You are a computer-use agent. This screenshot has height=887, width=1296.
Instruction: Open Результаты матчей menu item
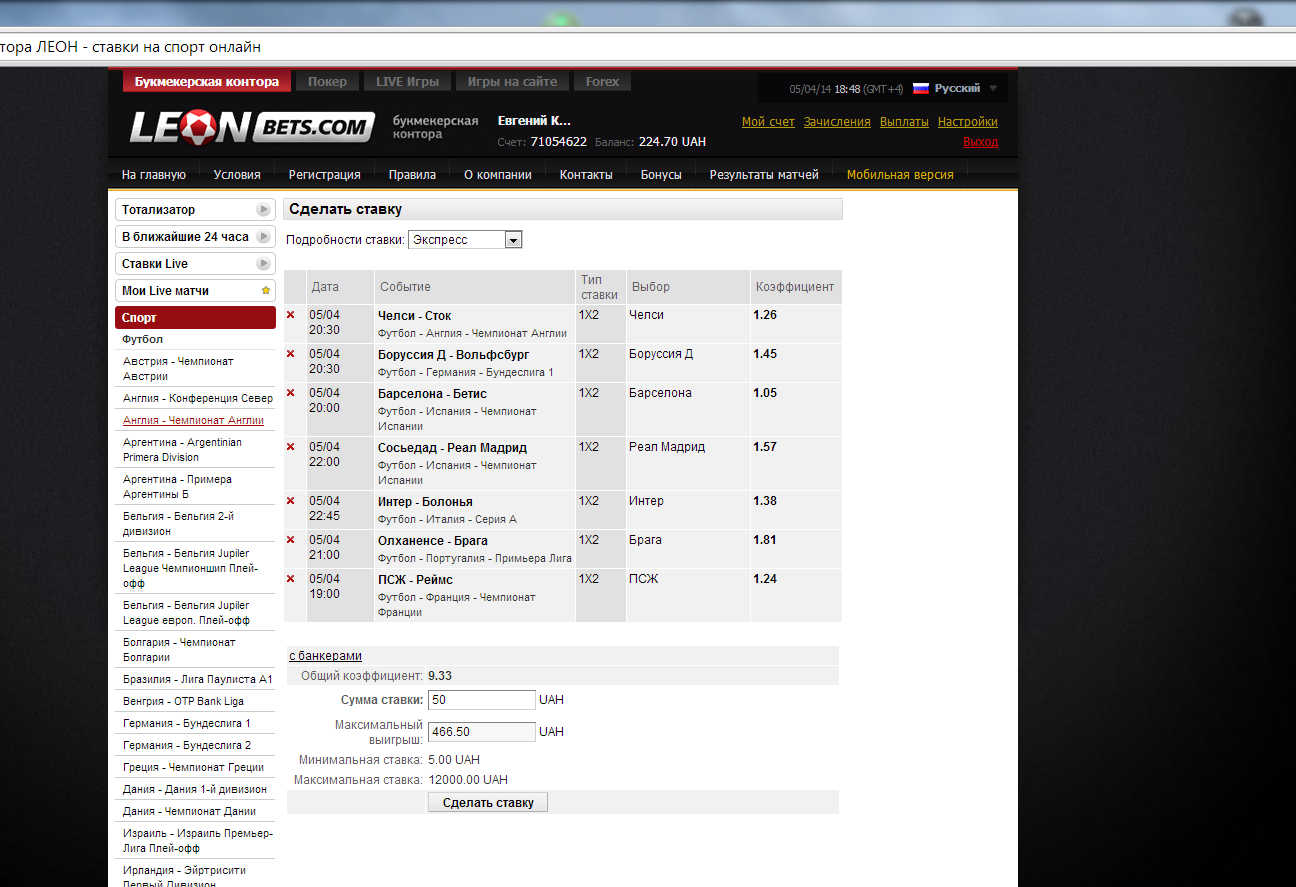pos(764,175)
